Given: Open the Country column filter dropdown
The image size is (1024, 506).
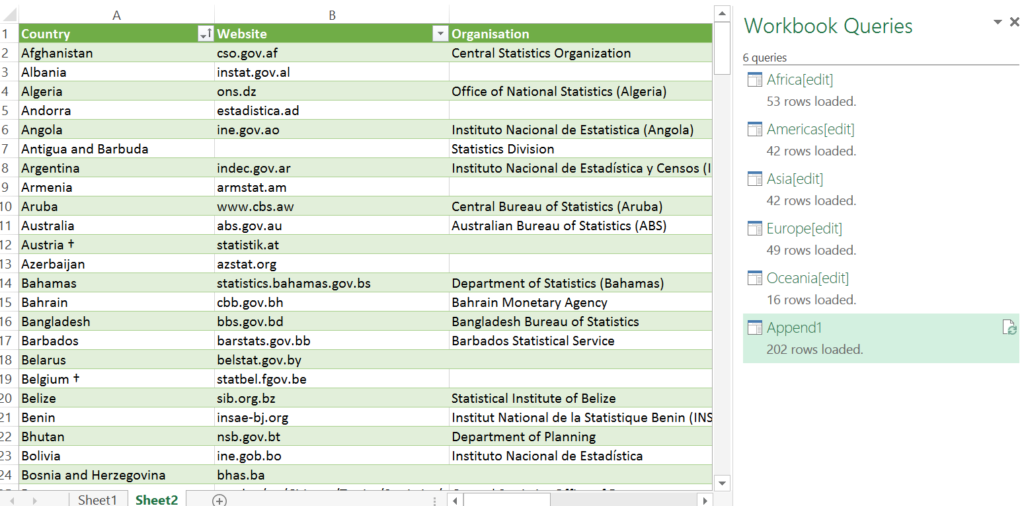Looking at the screenshot, I should [205, 34].
